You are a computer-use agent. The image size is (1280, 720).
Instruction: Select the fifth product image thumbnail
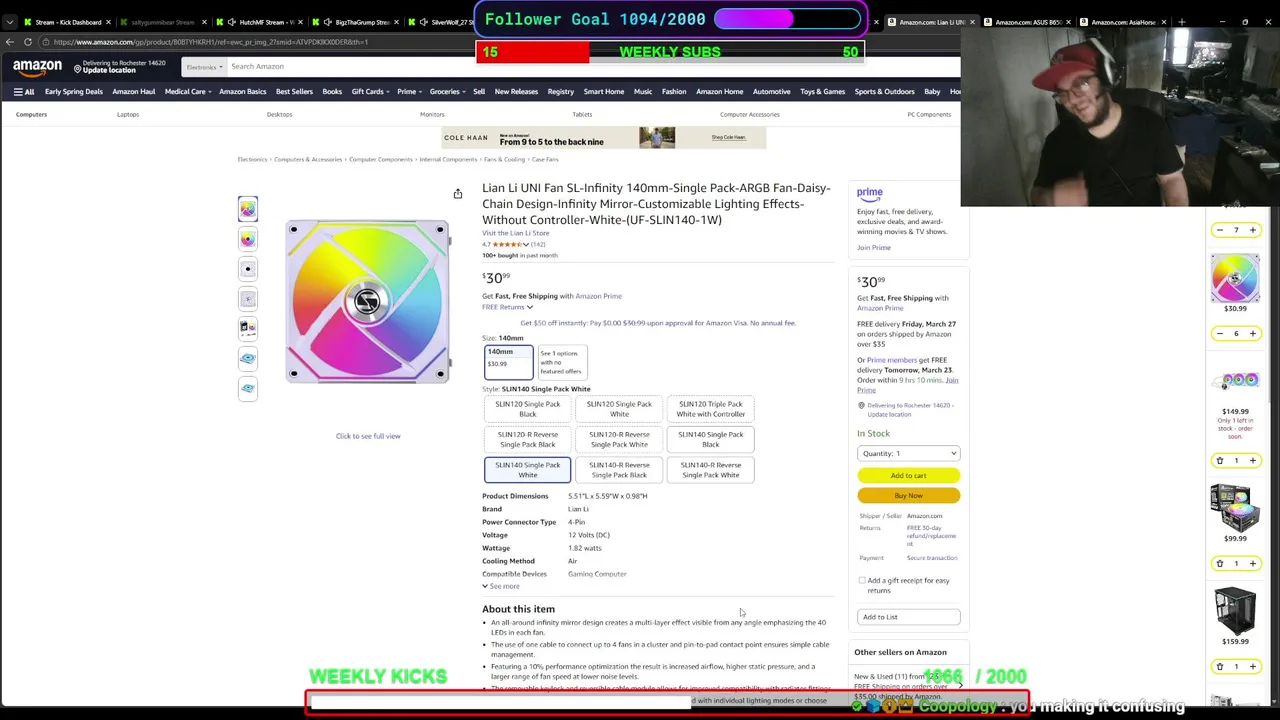coord(248,328)
